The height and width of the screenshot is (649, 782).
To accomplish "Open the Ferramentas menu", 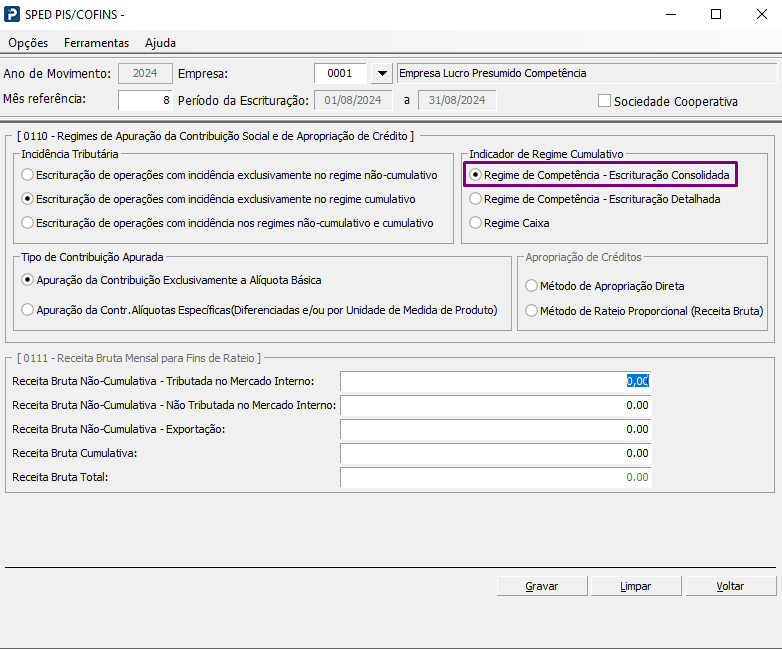I will point(96,43).
